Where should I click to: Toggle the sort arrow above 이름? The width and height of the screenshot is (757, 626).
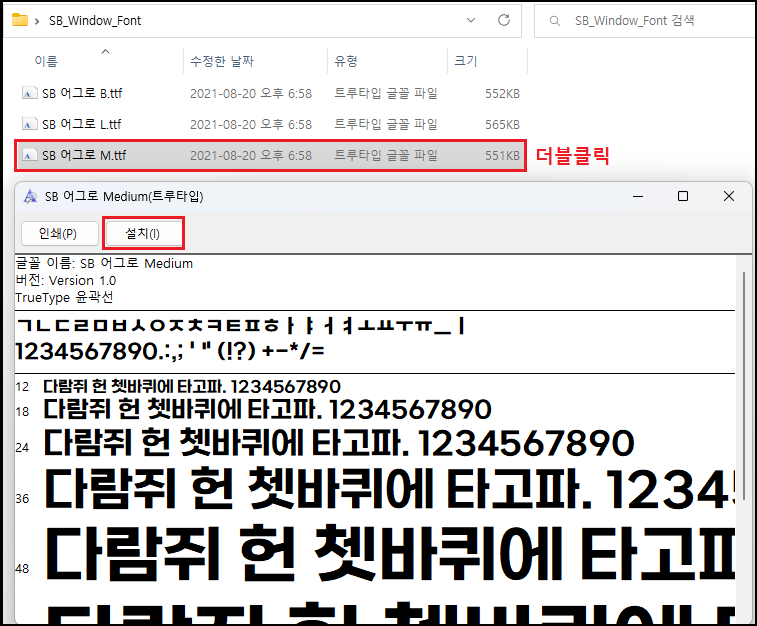coord(105,51)
